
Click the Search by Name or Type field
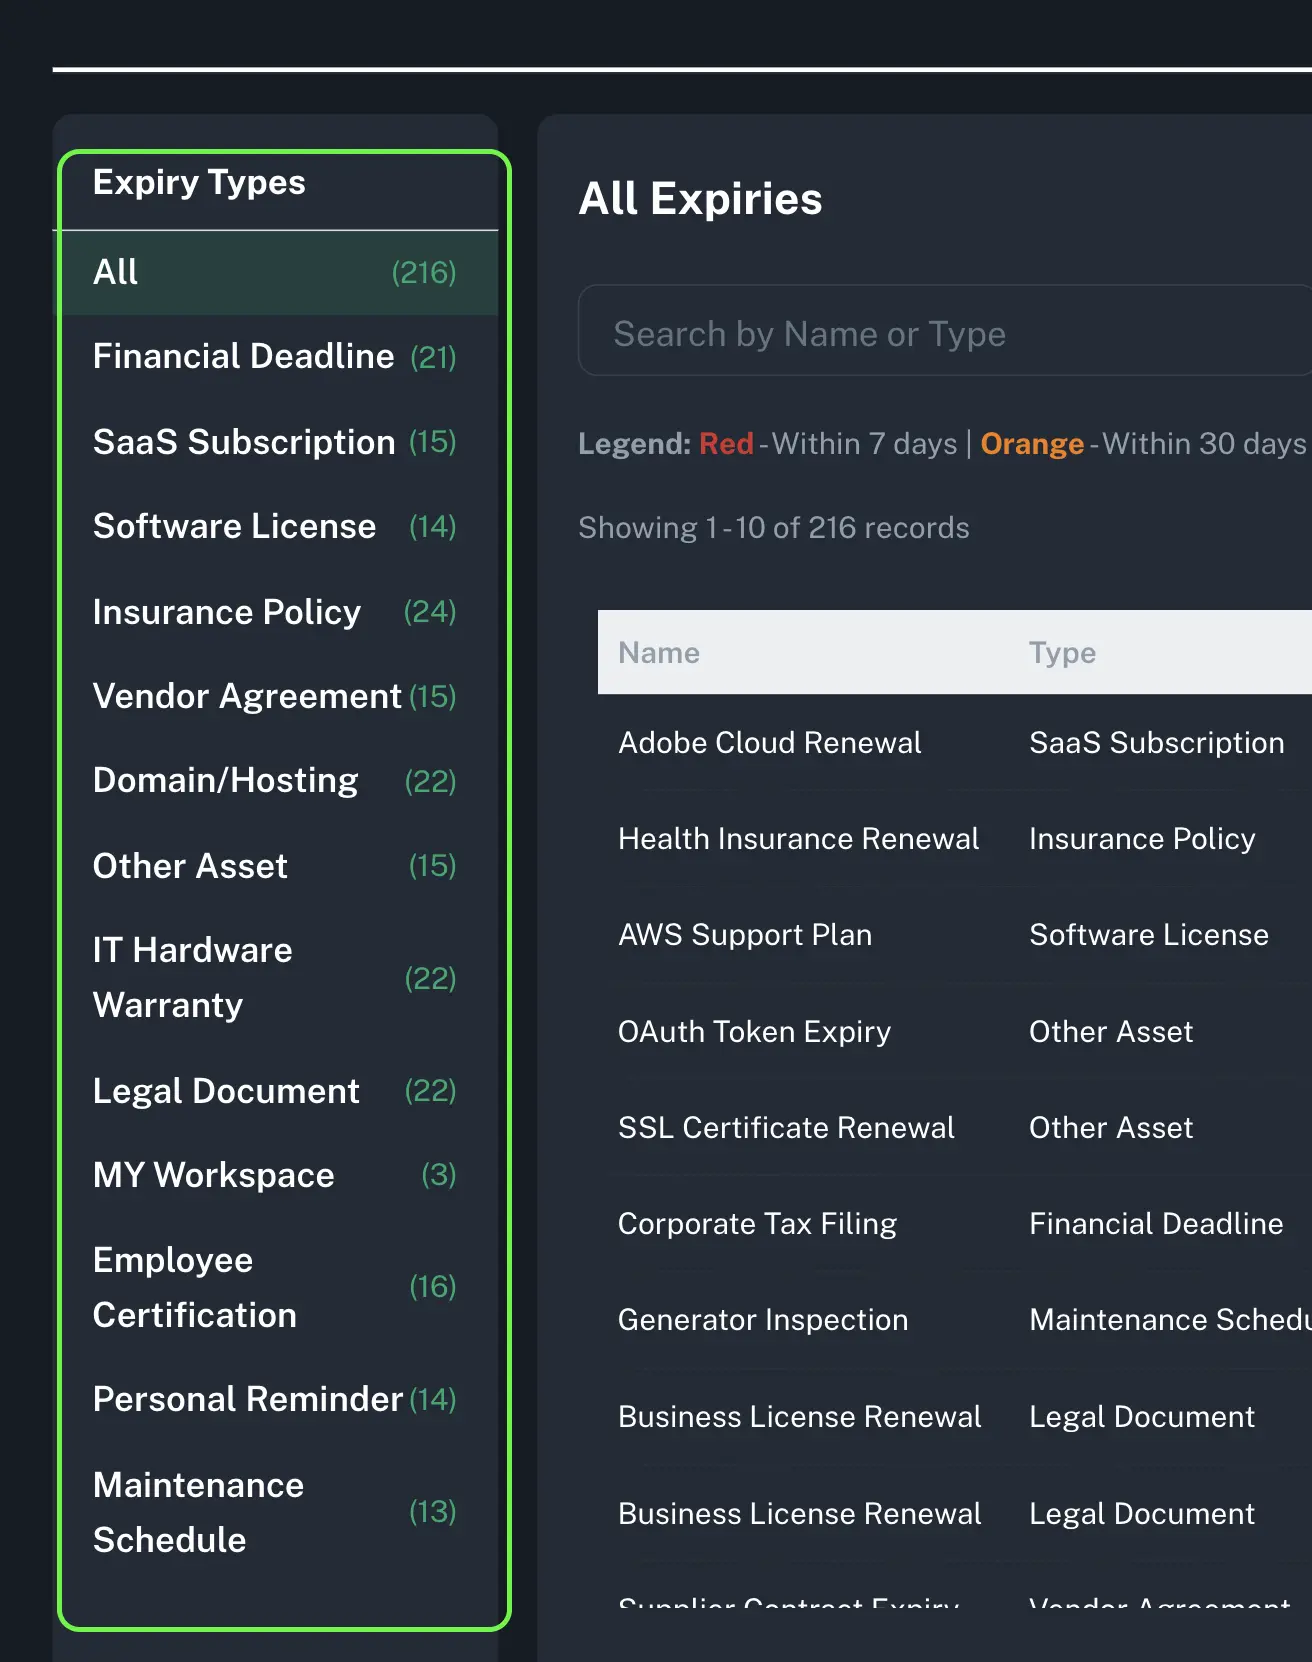pyautogui.click(x=945, y=331)
